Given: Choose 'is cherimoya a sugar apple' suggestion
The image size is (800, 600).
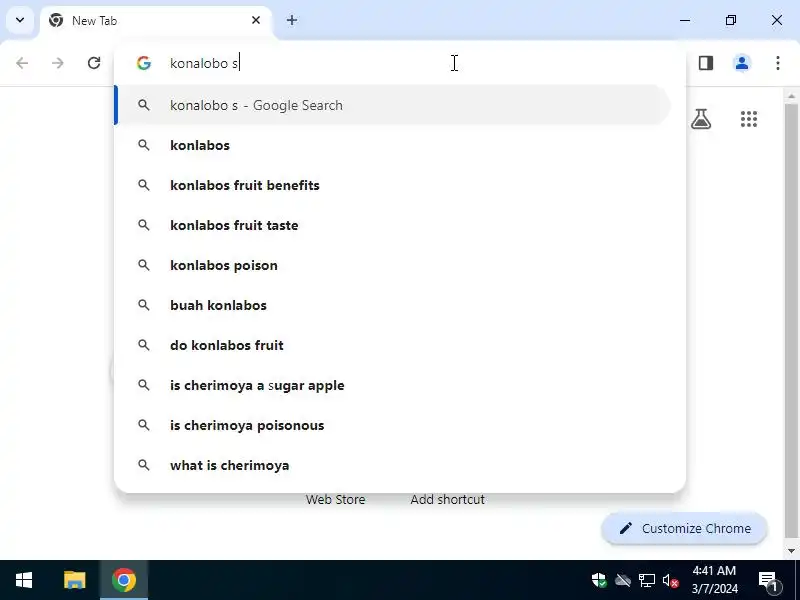Looking at the screenshot, I should (393, 385).
